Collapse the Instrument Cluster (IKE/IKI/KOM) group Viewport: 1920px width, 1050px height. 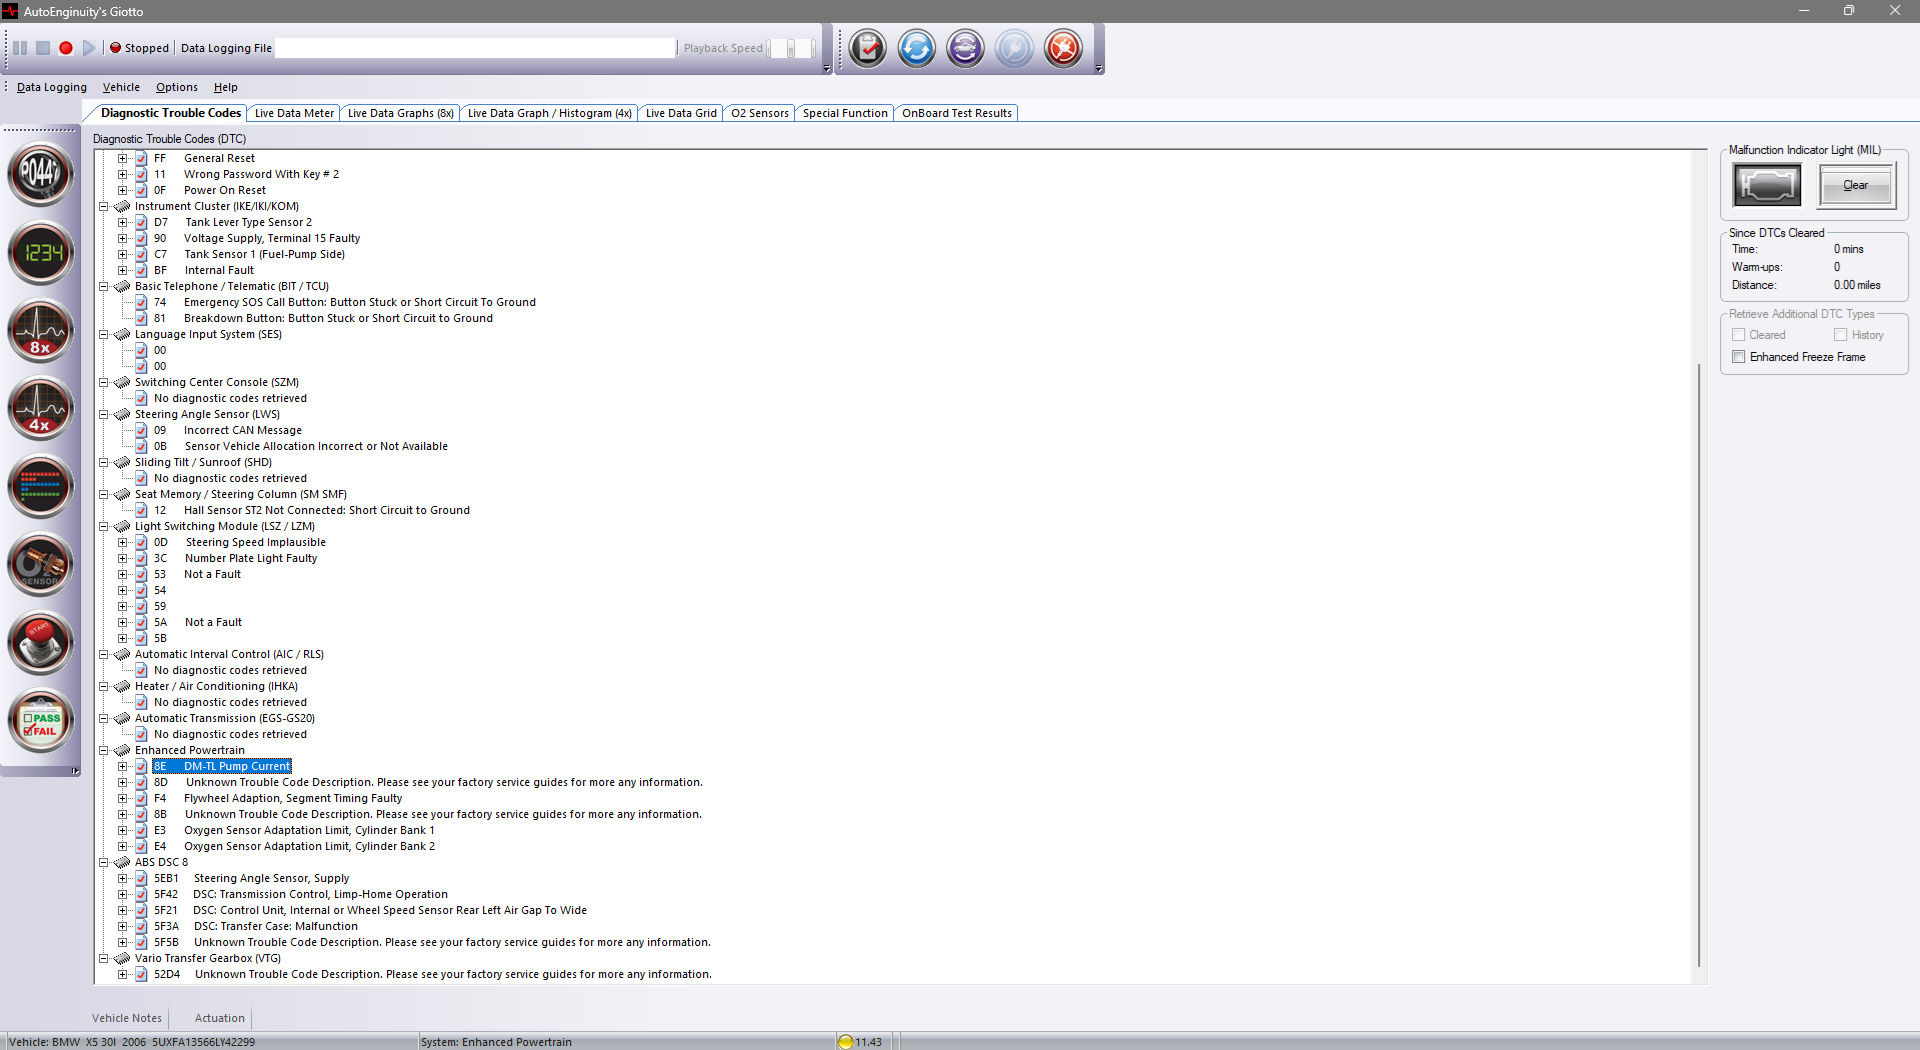[x=103, y=206]
